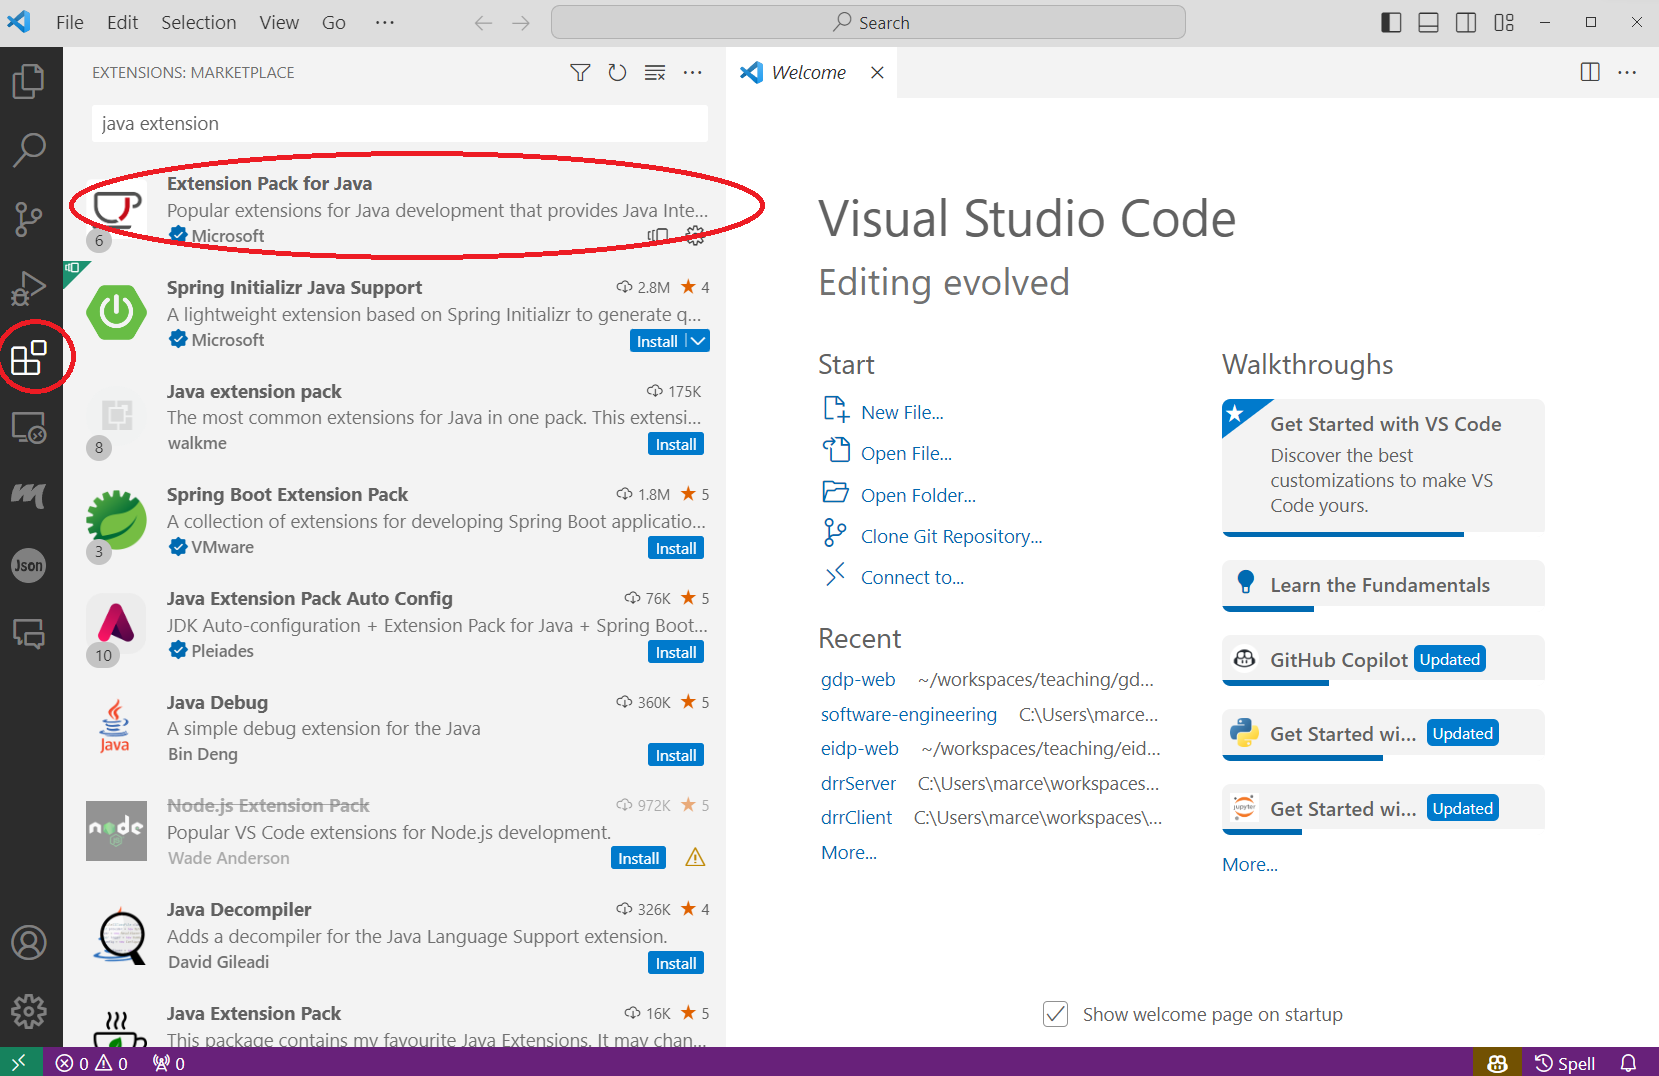Click the ports forwarded status item
1659x1076 pixels.
coord(168,1063)
